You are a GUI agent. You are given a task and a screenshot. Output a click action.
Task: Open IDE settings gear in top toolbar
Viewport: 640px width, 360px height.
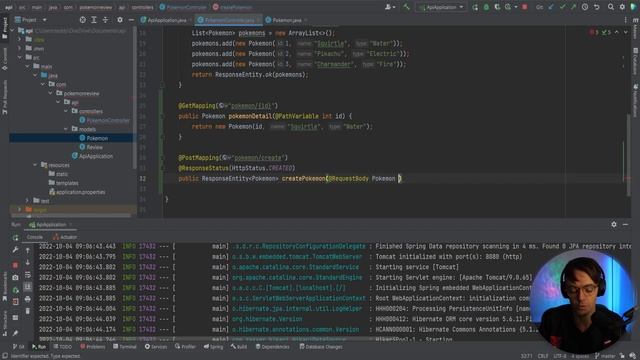click(x=622, y=7)
